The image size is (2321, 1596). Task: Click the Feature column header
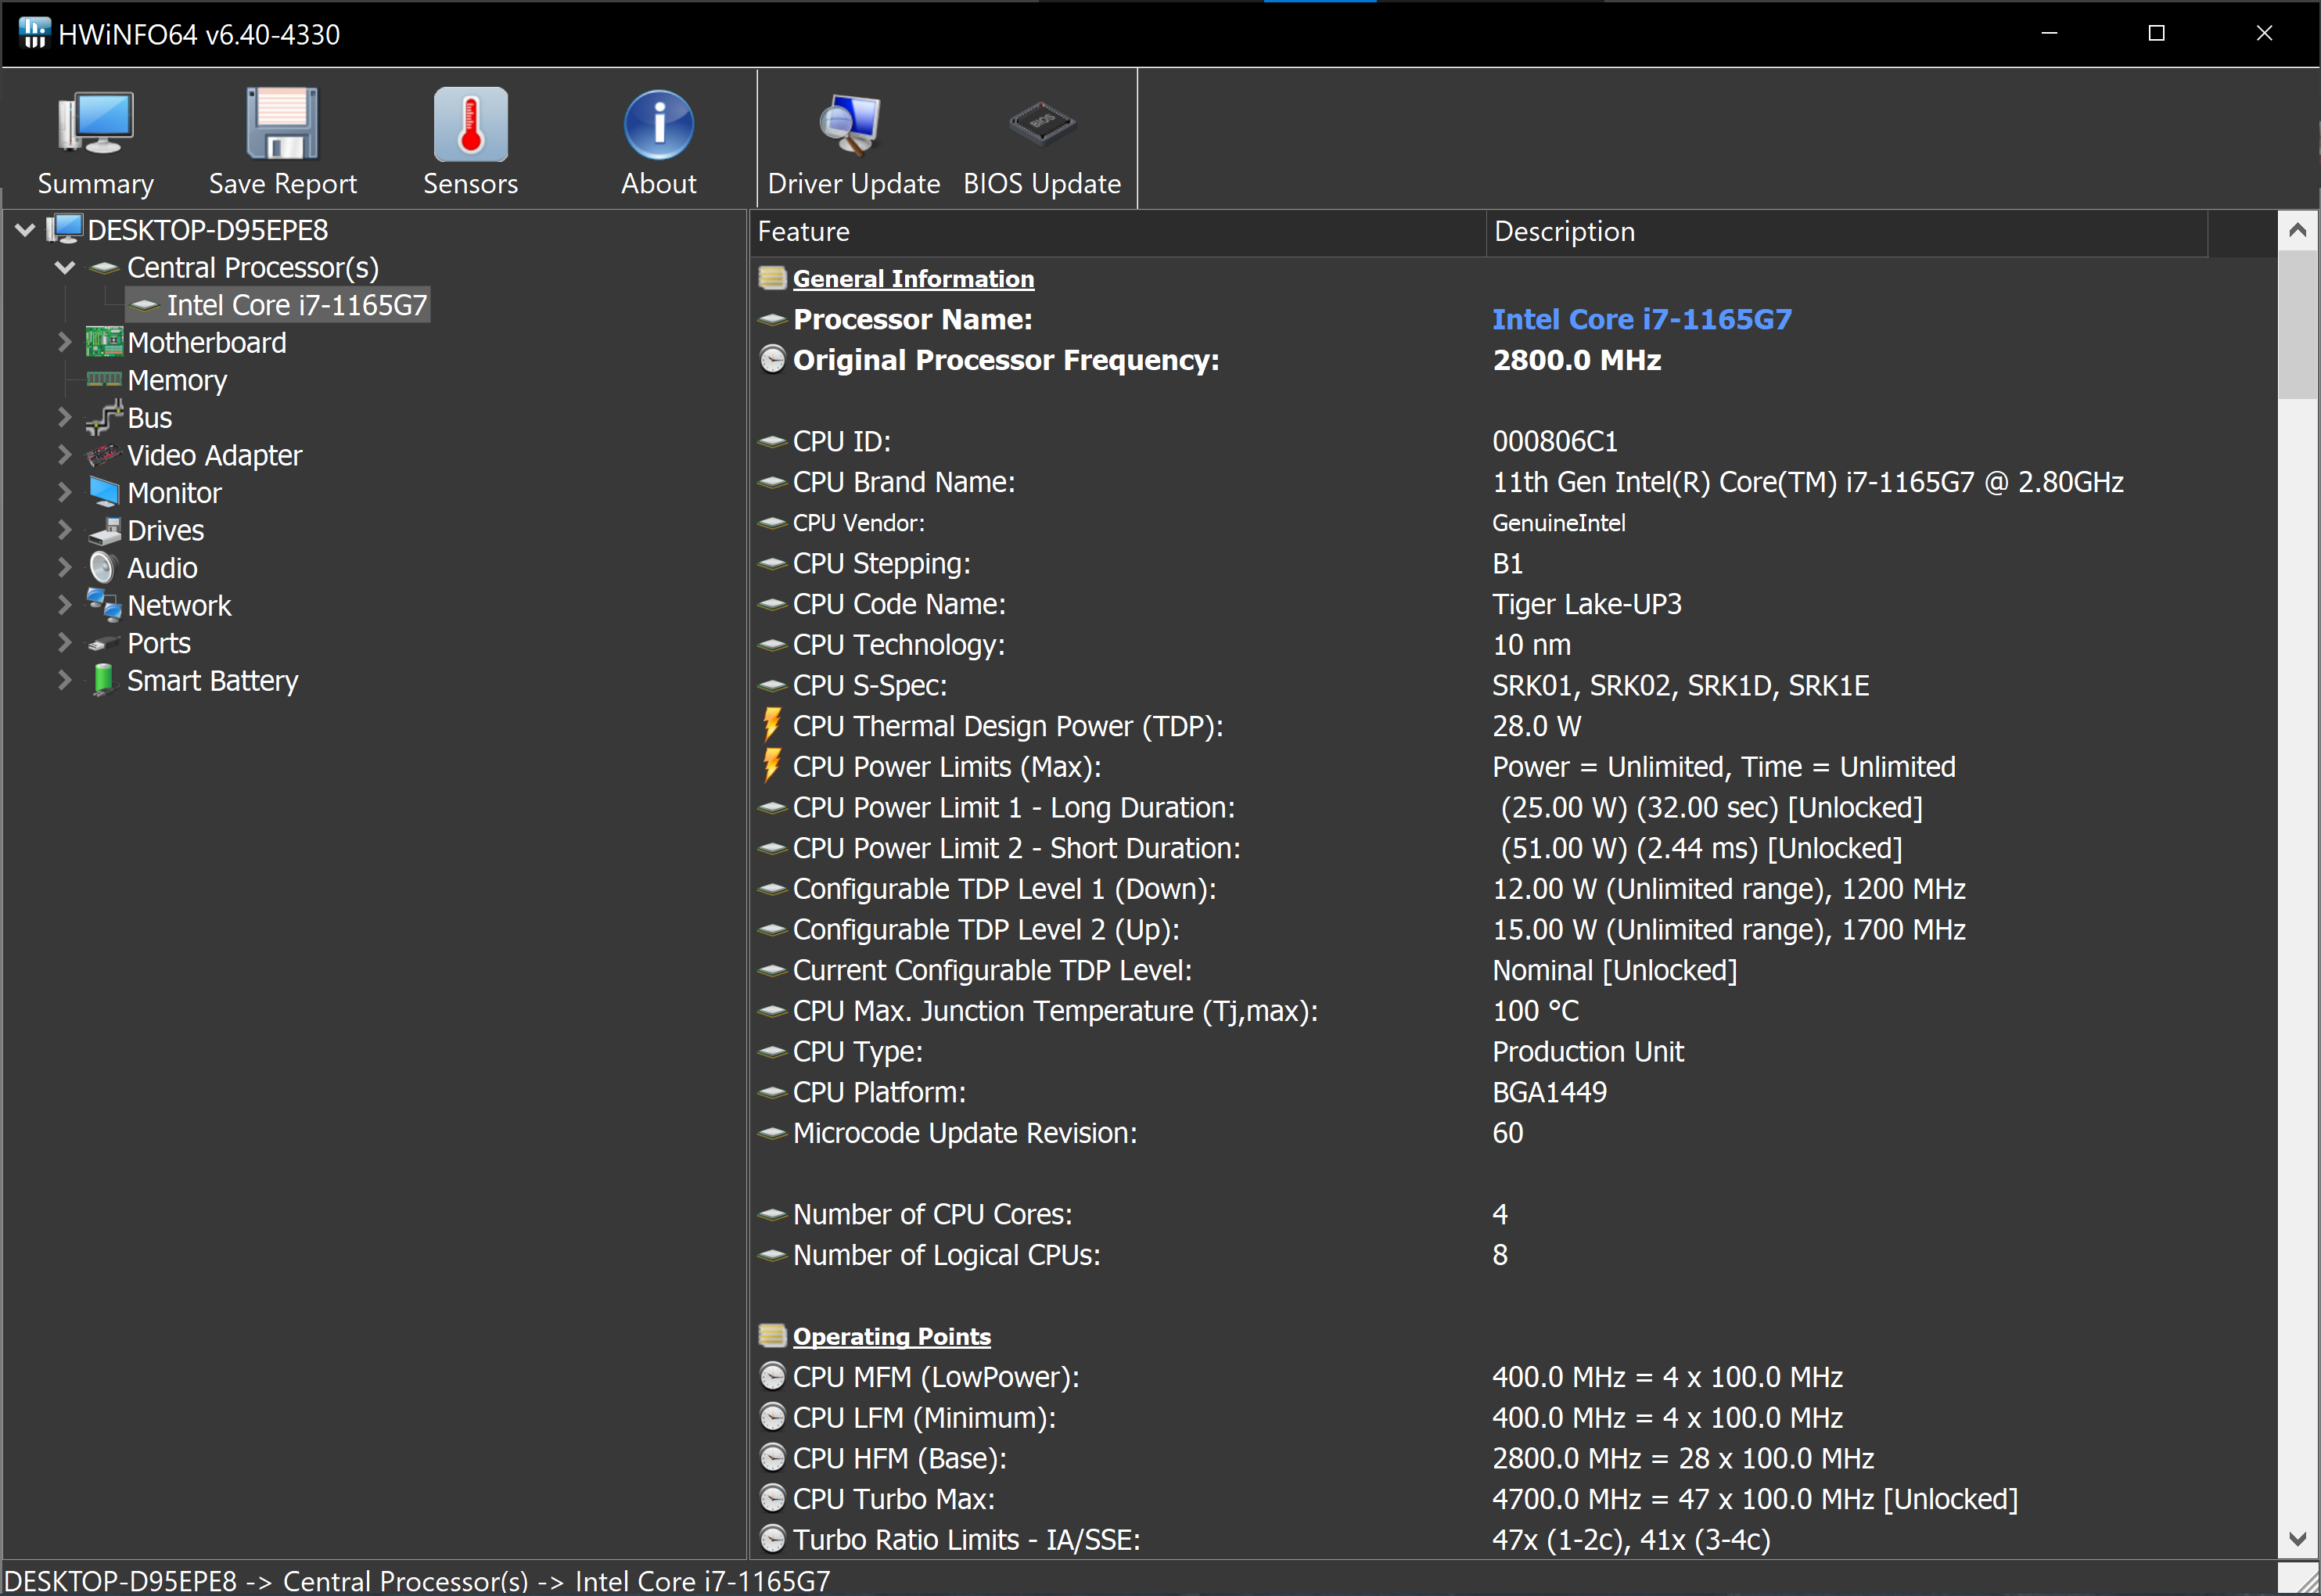1117,232
